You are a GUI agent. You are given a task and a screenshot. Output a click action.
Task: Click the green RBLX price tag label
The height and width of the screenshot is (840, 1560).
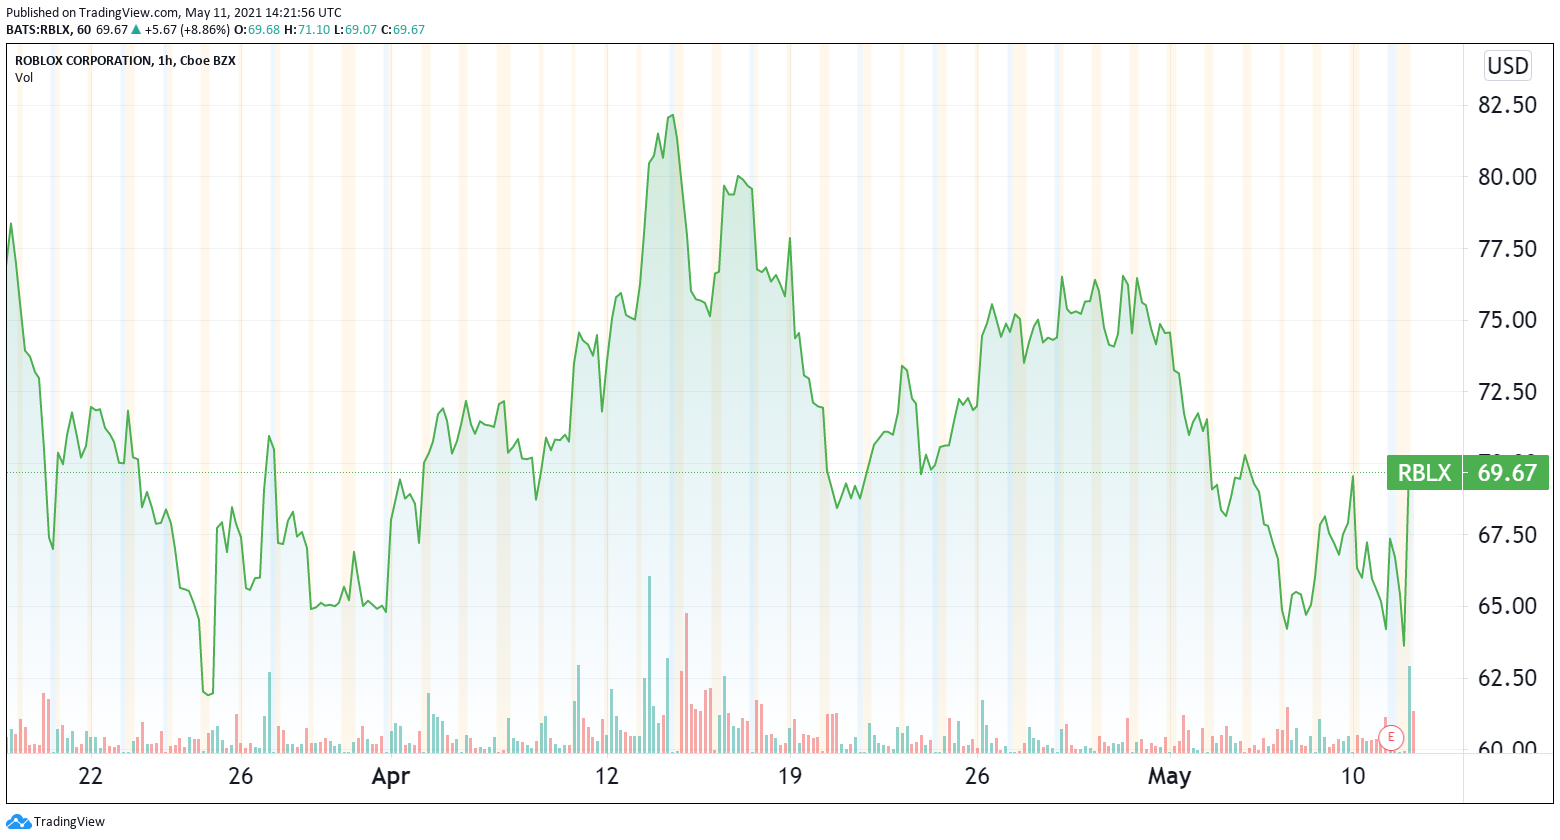tap(1424, 472)
